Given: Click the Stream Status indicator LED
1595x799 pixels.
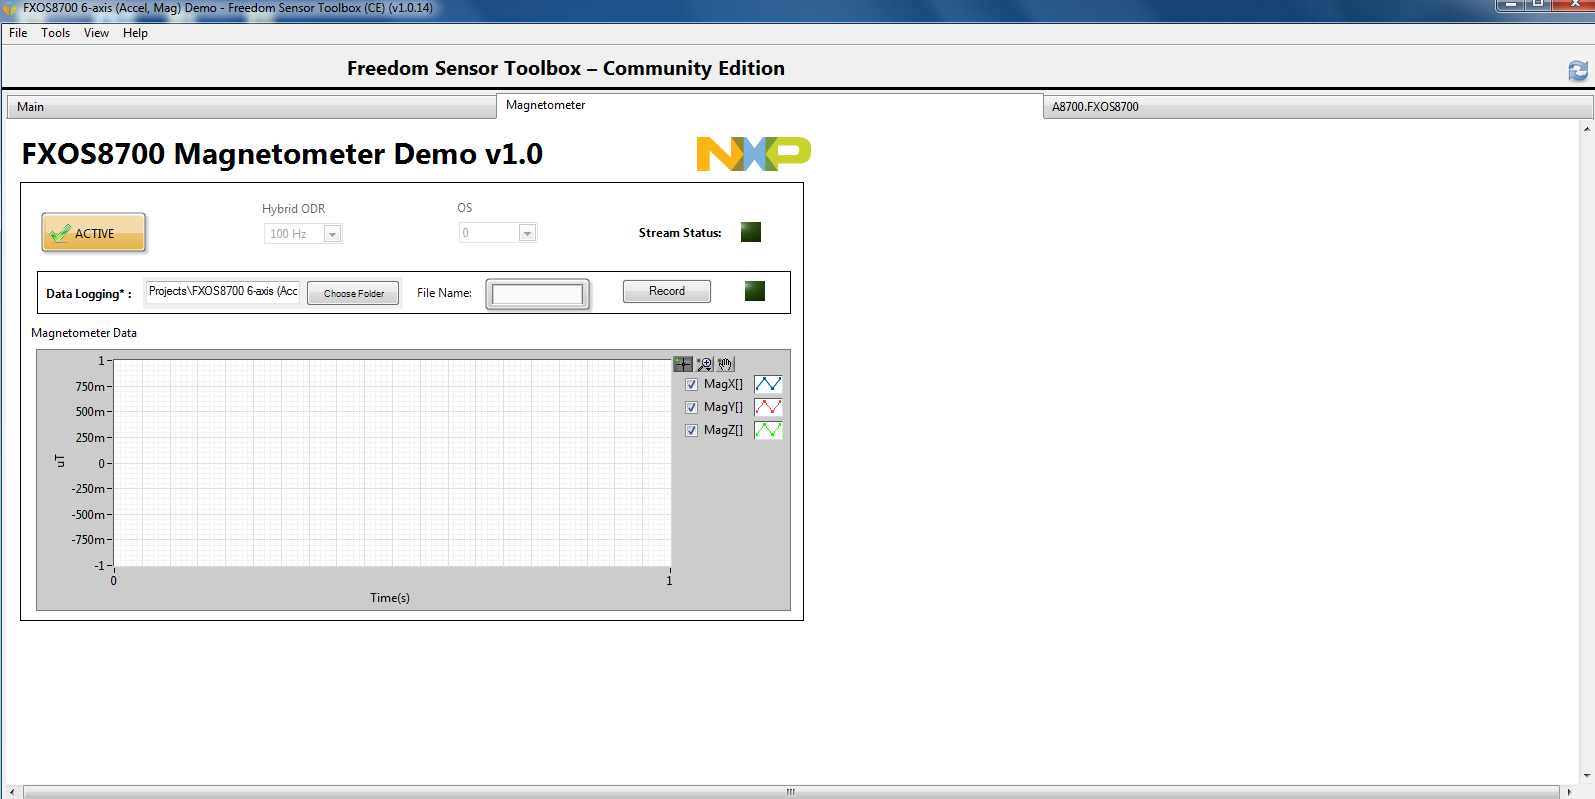Looking at the screenshot, I should point(751,232).
